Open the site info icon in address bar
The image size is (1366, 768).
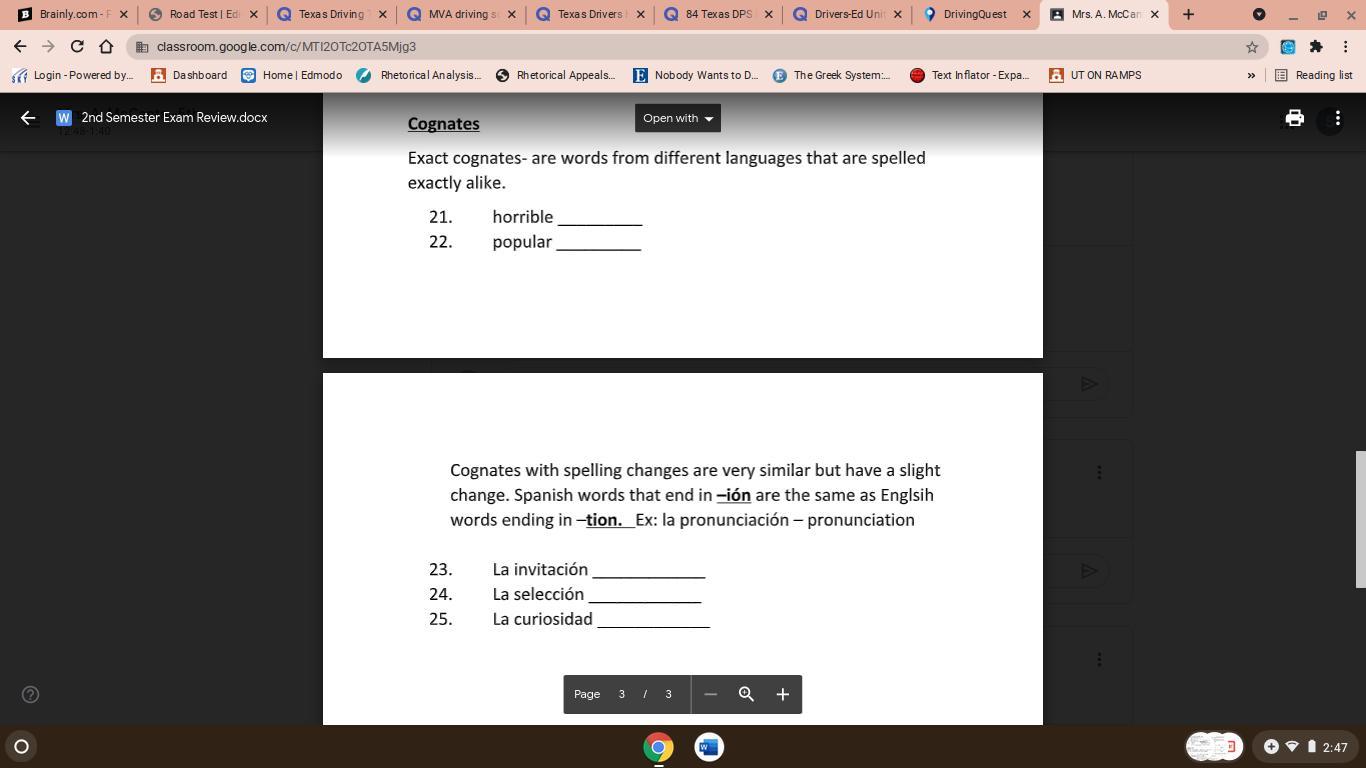click(142, 47)
